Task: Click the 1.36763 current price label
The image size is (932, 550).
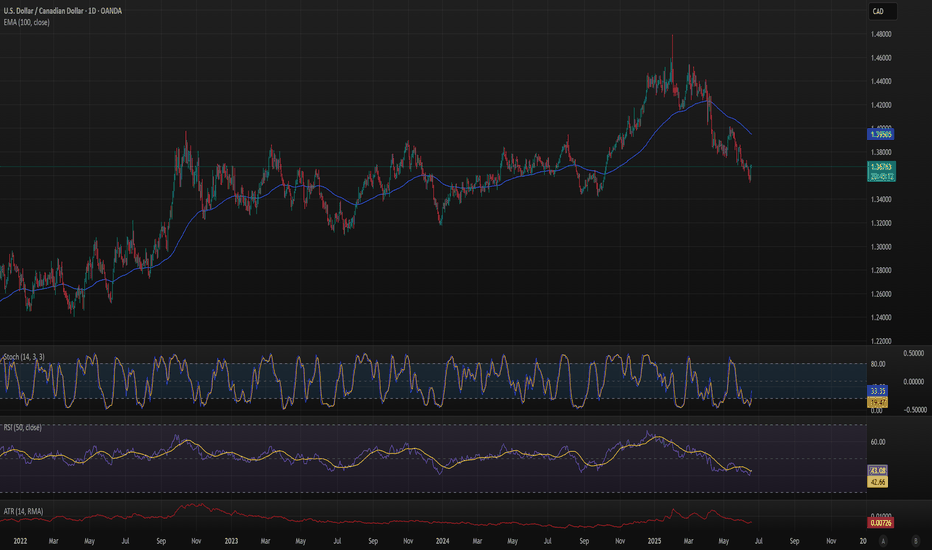Action: point(881,167)
